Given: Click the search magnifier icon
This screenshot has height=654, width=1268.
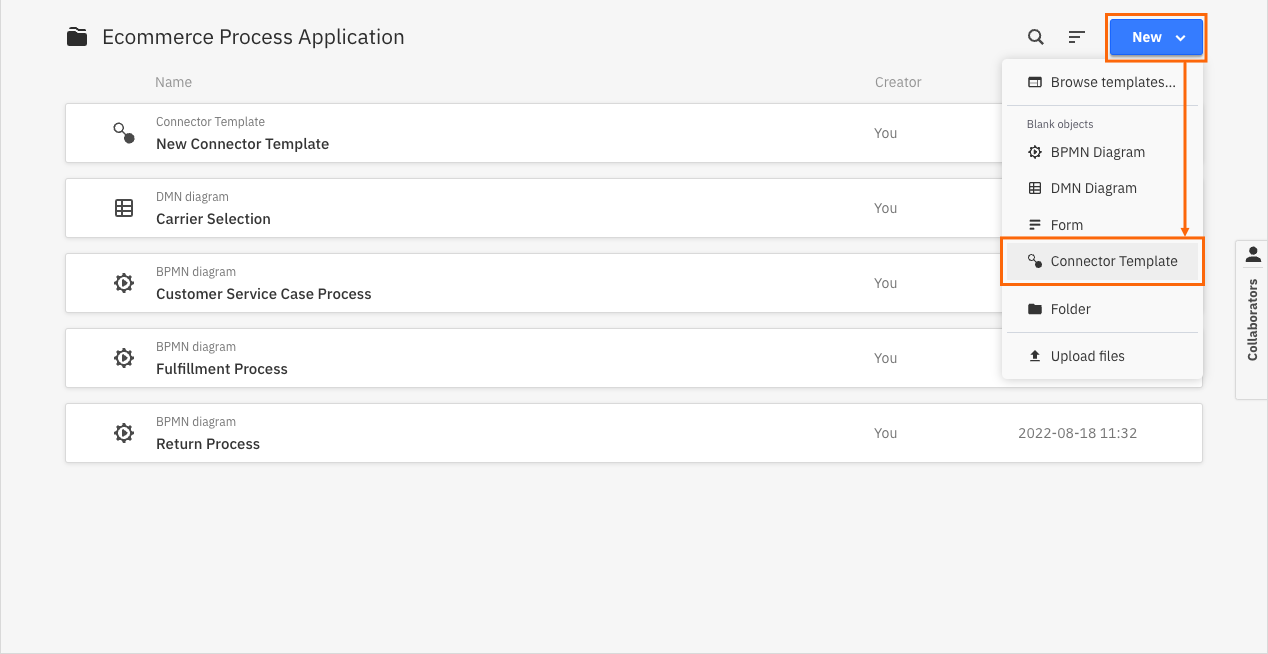Looking at the screenshot, I should (x=1036, y=37).
